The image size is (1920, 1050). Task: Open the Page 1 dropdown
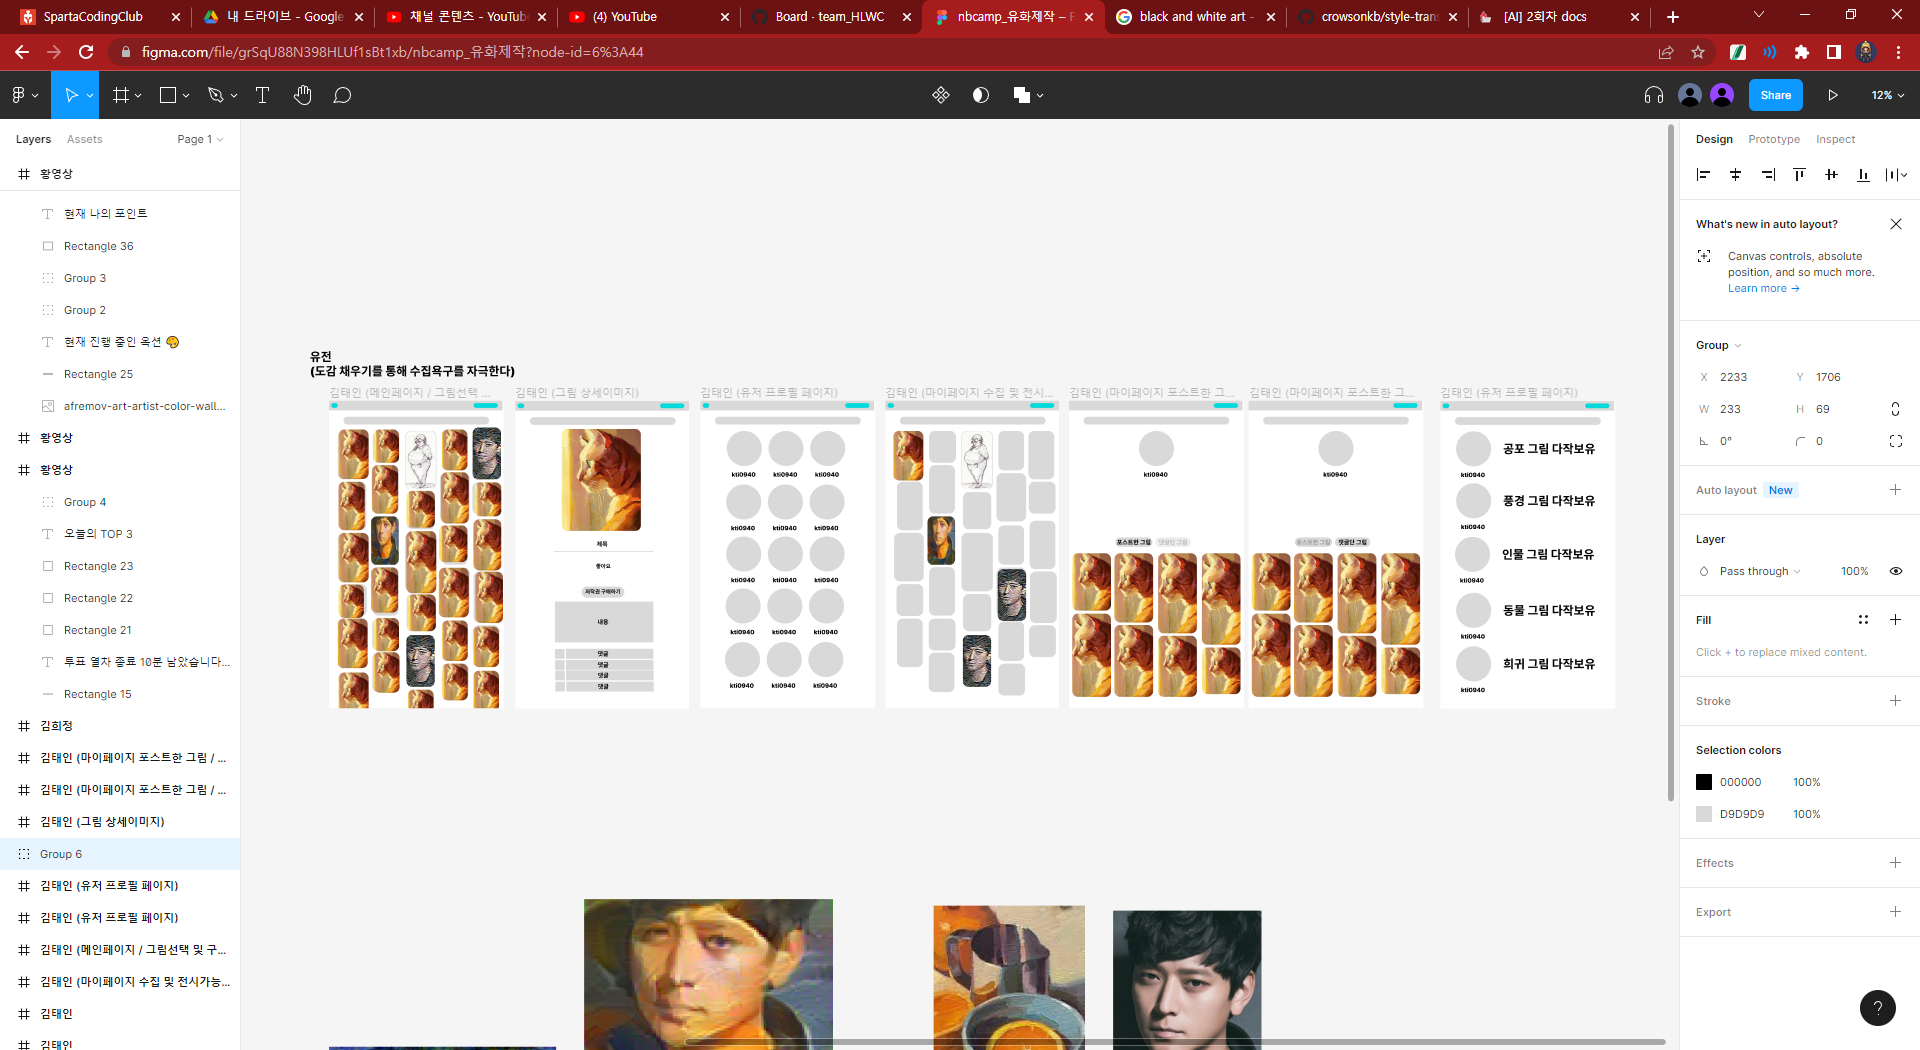199,139
